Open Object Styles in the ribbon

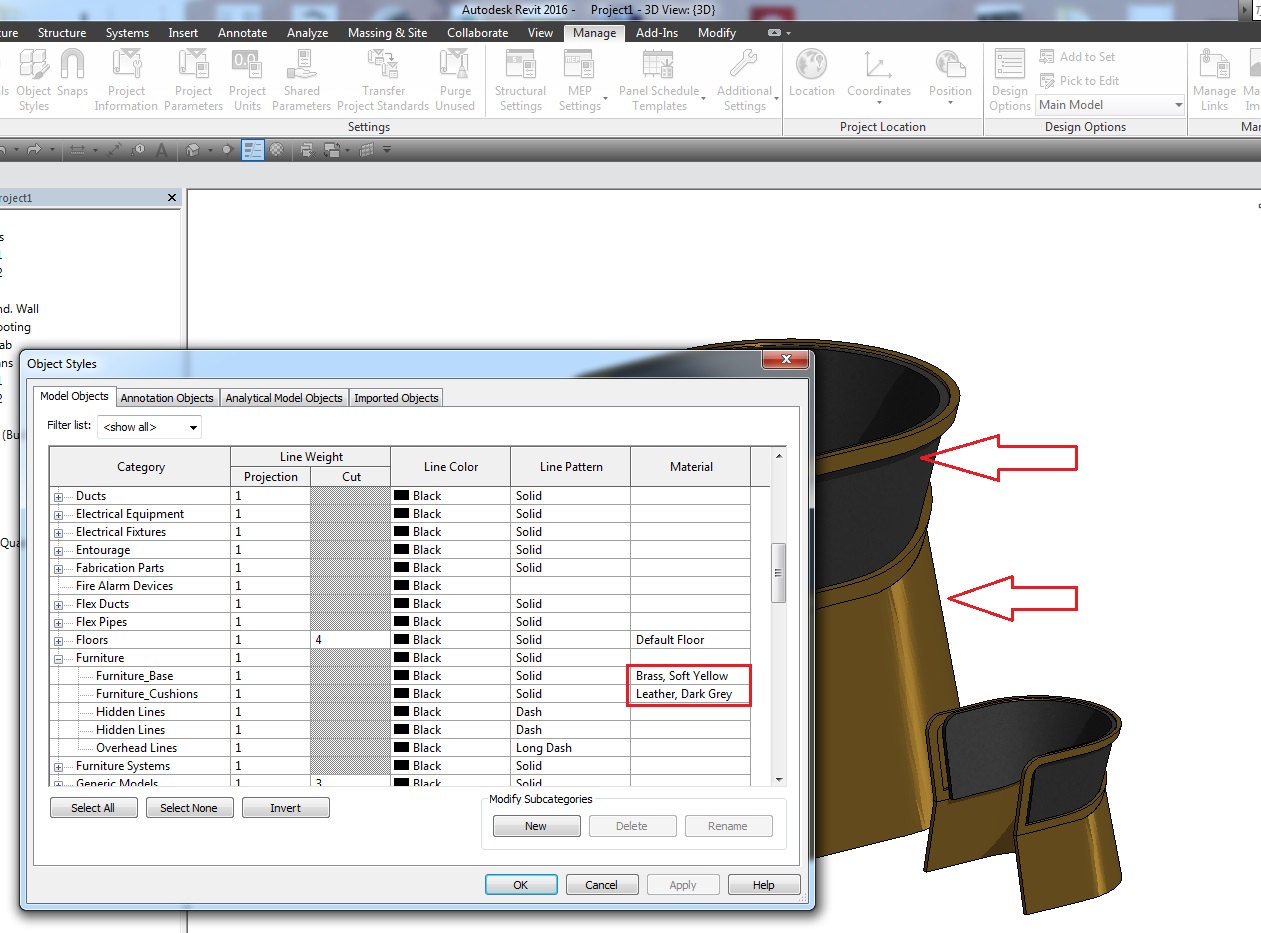click(x=34, y=80)
